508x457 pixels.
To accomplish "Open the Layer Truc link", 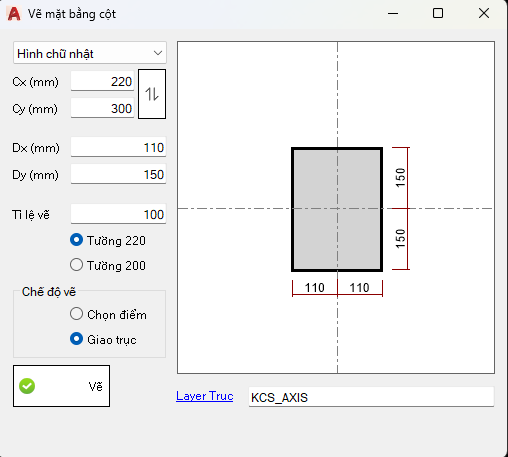I will click(x=205, y=396).
